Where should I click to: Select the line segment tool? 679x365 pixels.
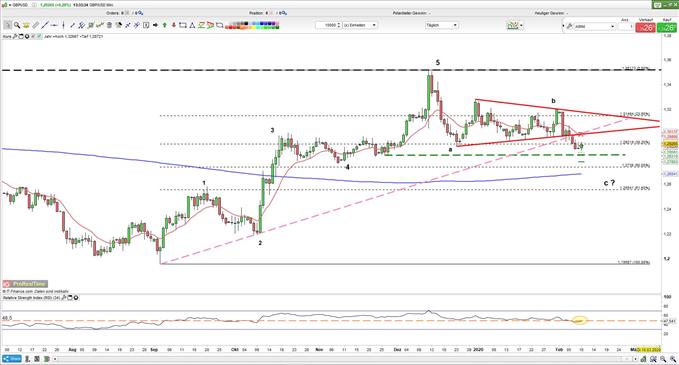click(73, 25)
